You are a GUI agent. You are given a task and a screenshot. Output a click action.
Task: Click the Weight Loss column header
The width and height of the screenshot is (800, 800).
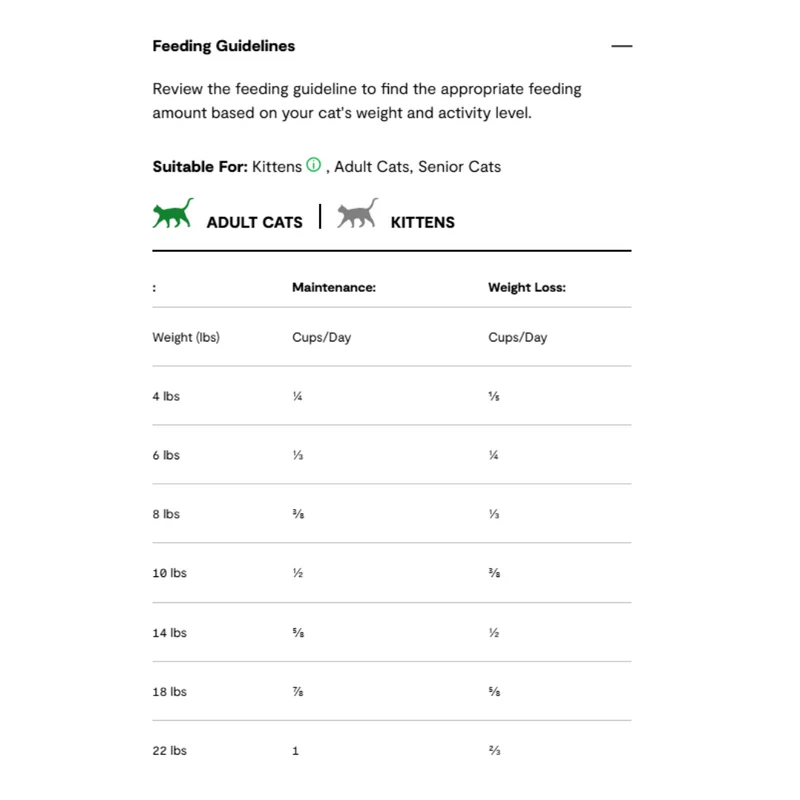click(527, 287)
